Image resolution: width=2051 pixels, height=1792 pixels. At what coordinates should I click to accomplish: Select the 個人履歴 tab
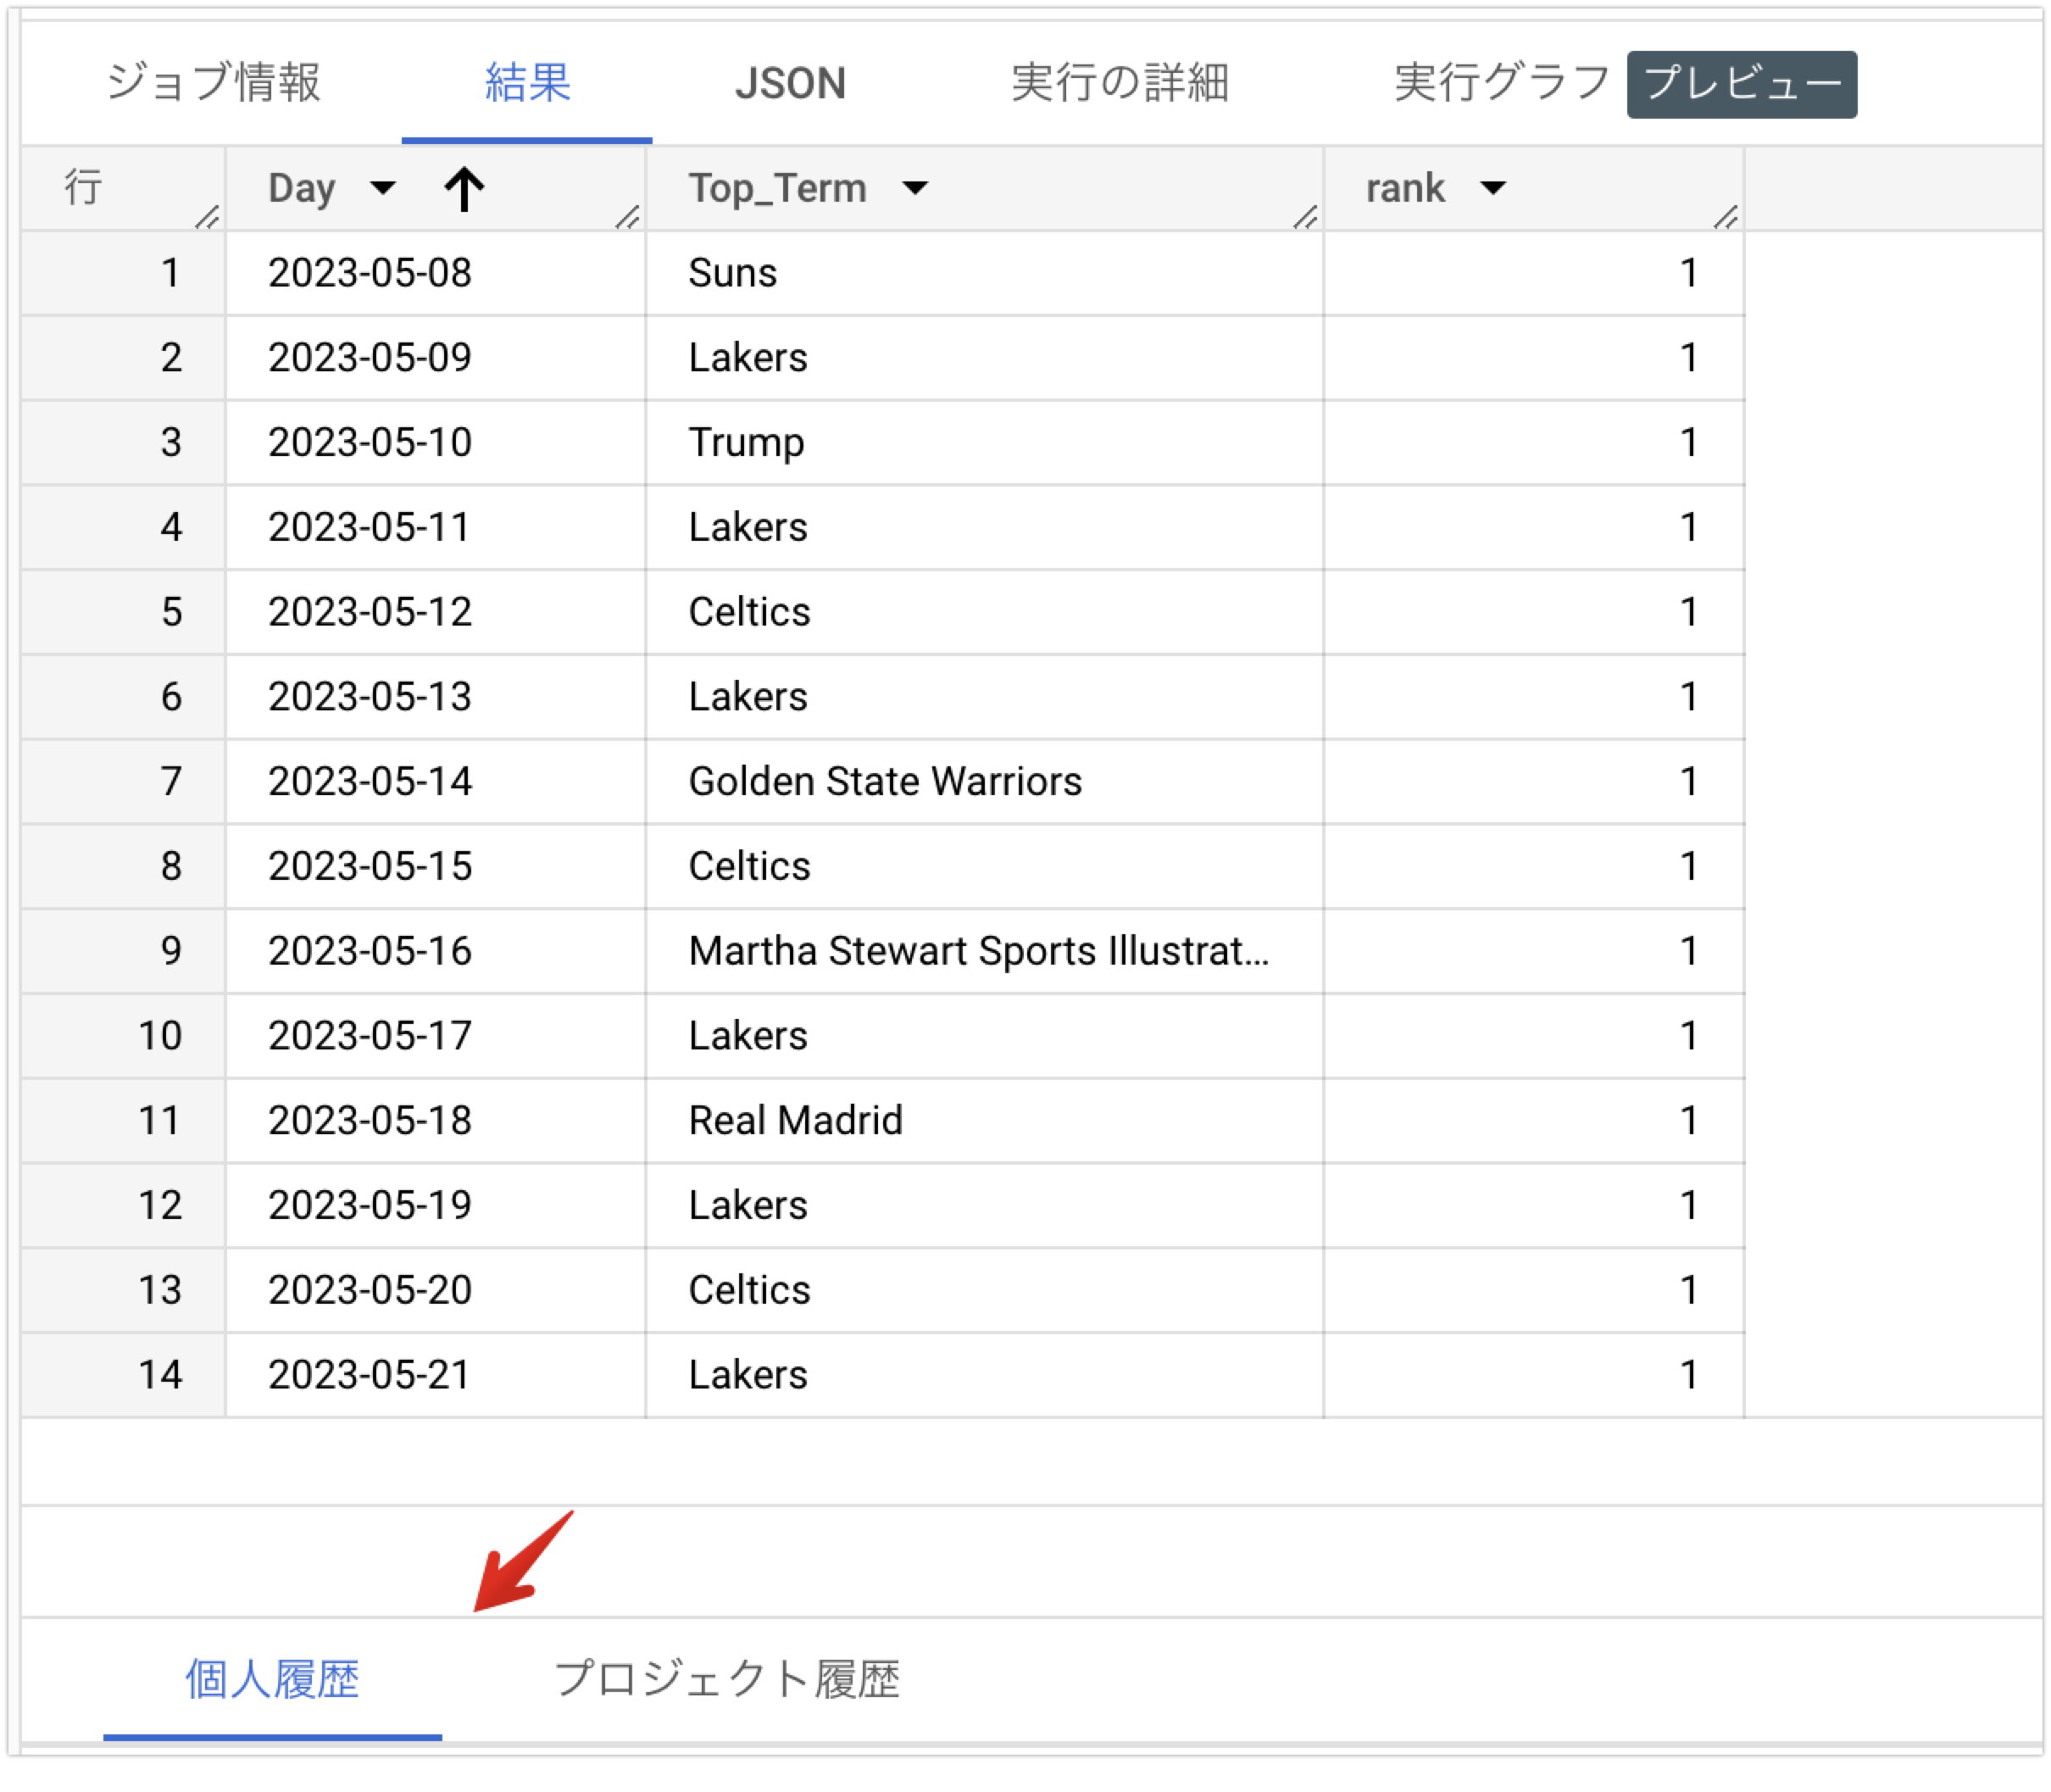272,1679
